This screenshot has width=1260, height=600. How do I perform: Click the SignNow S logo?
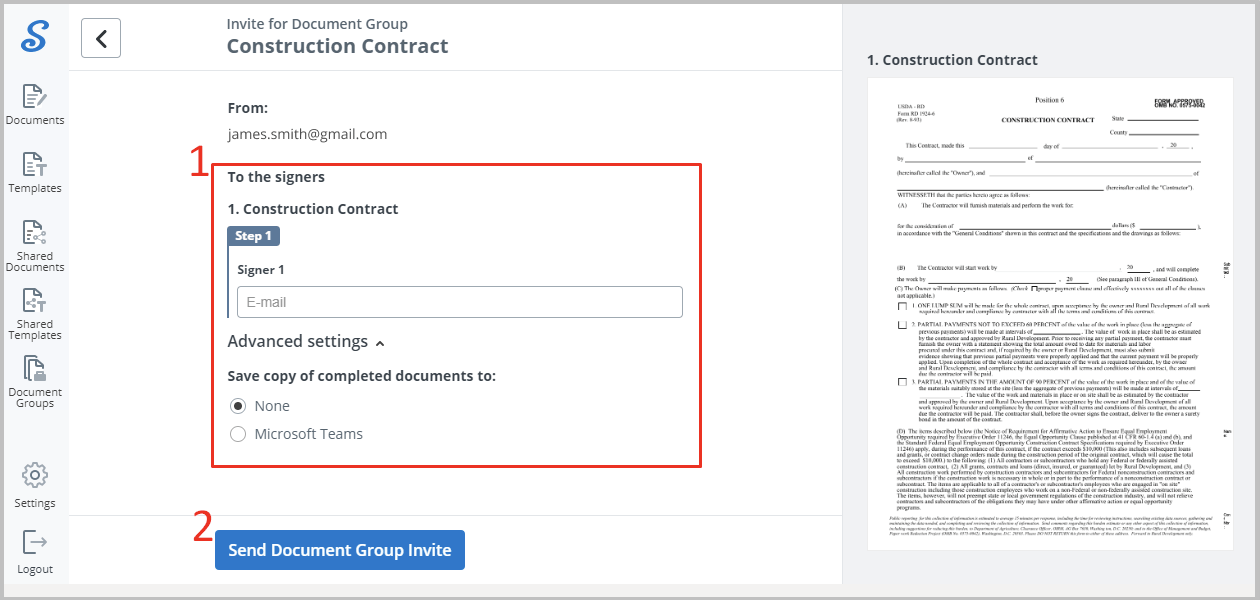[34, 36]
